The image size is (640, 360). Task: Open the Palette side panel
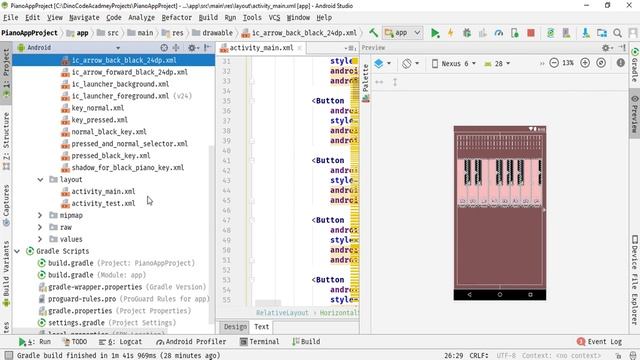365,82
